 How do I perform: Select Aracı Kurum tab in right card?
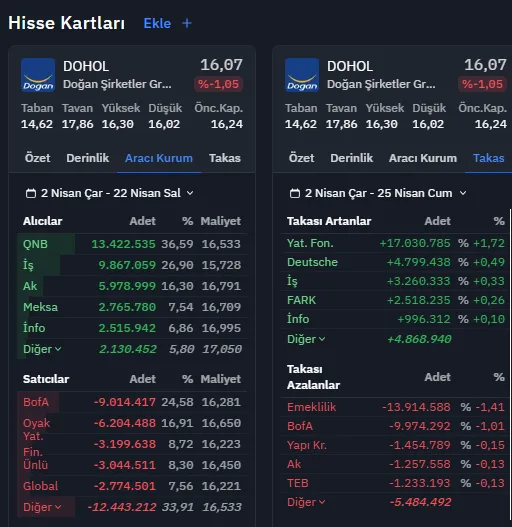coord(423,158)
